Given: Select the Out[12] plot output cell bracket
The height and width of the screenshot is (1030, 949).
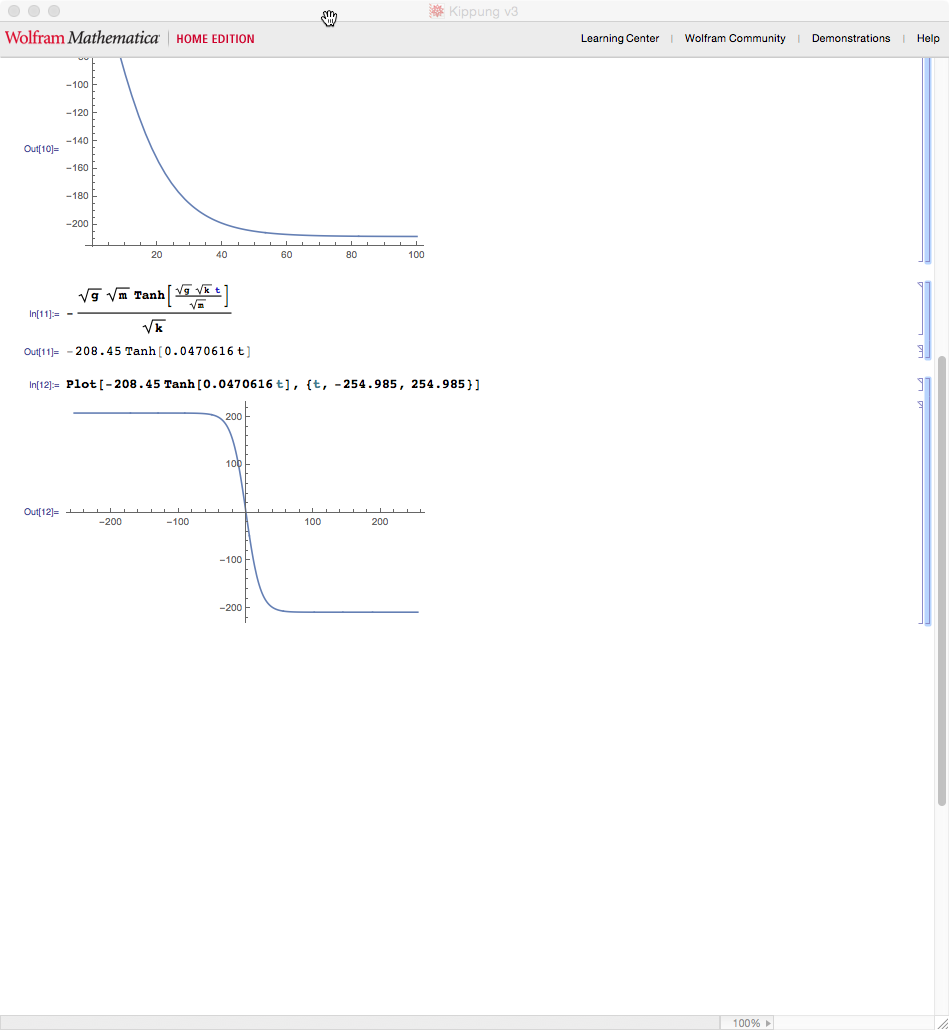Looking at the screenshot, I should pyautogui.click(x=921, y=512).
